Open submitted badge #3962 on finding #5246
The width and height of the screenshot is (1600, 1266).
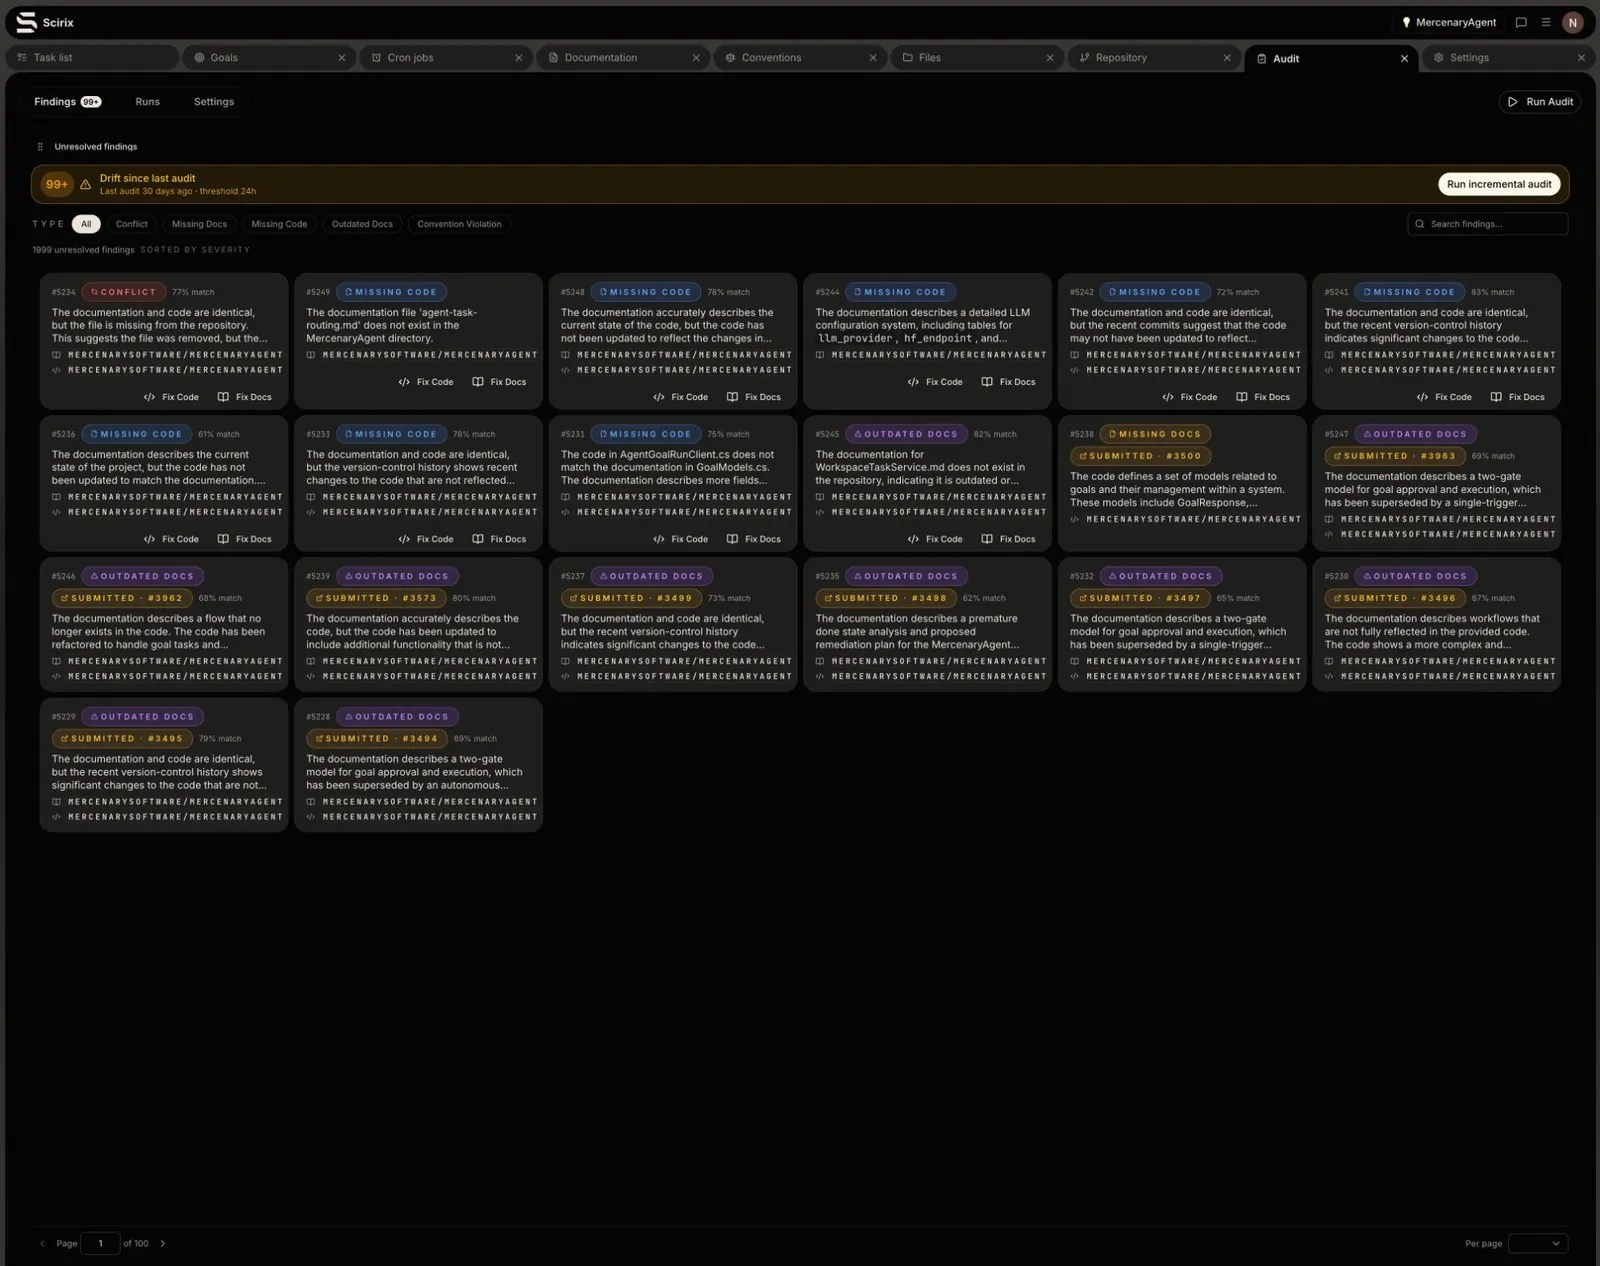click(x=122, y=598)
